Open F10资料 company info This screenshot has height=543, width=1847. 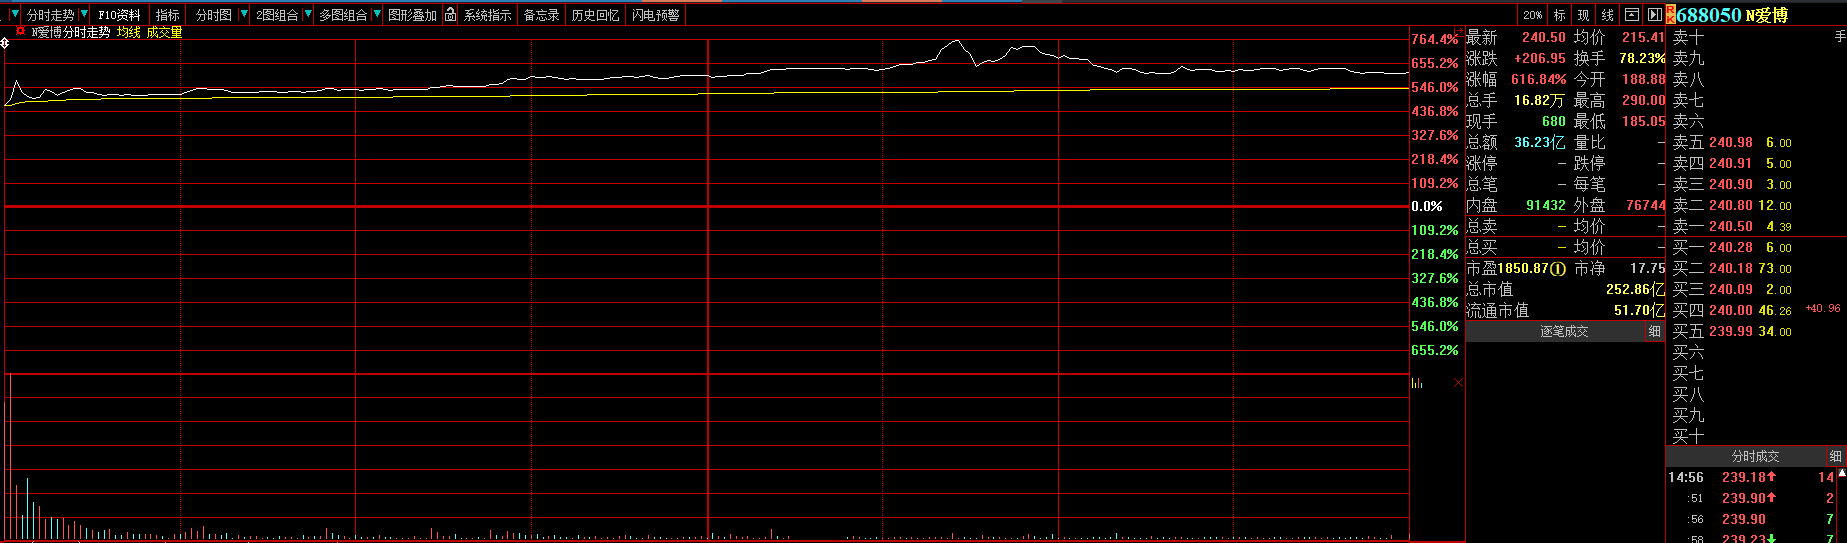[119, 15]
